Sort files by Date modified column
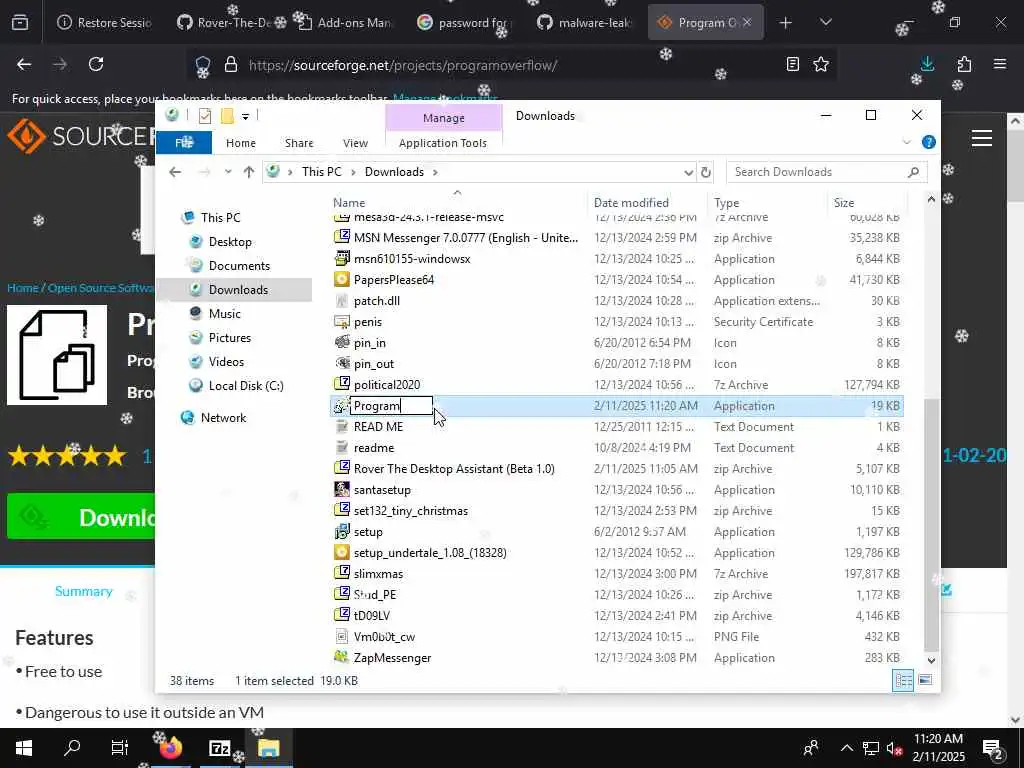This screenshot has width=1024, height=768. (x=647, y=202)
